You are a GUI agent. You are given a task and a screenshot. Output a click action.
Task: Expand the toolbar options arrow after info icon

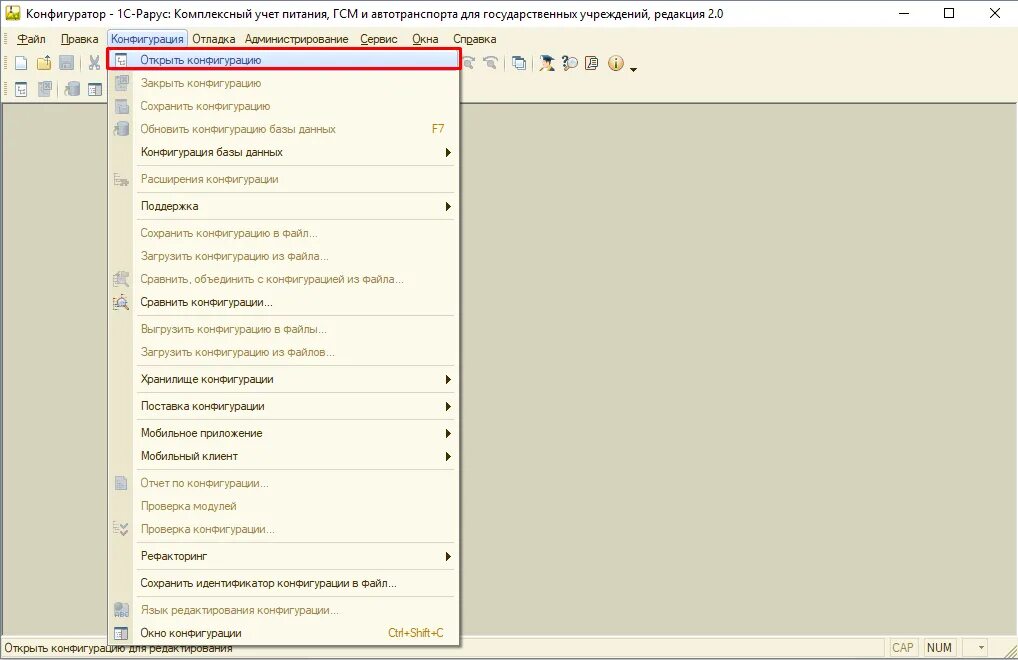[x=634, y=69]
